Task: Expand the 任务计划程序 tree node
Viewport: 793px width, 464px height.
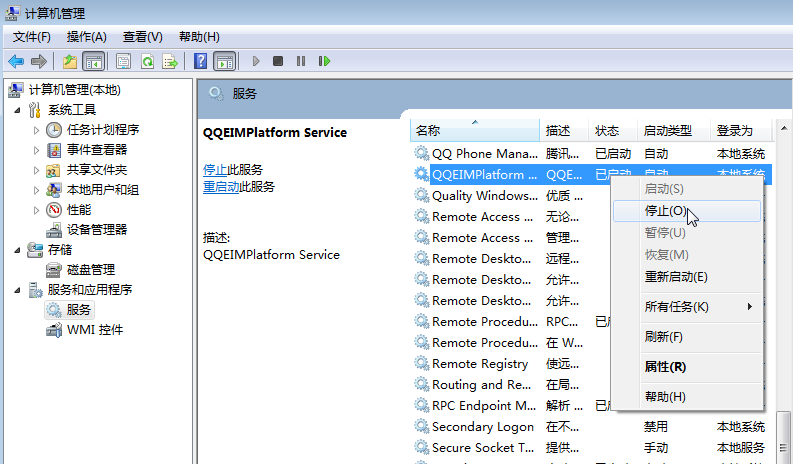Action: [x=36, y=130]
